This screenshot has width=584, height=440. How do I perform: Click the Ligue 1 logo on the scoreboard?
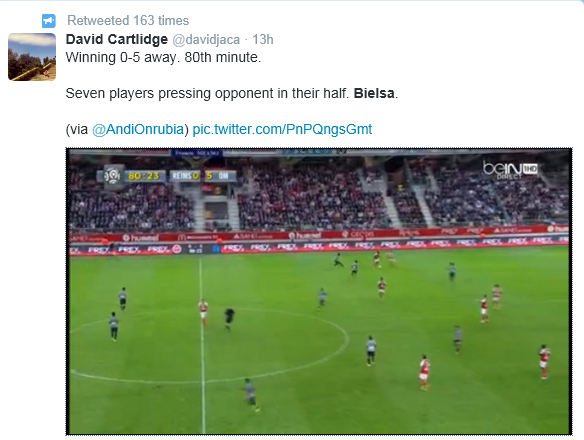tap(112, 175)
